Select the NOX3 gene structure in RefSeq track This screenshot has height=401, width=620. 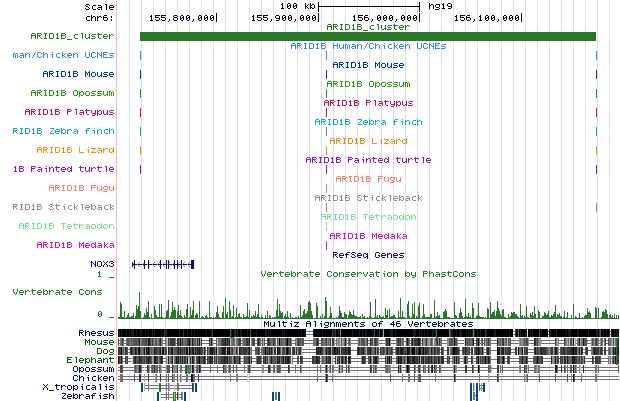click(163, 264)
